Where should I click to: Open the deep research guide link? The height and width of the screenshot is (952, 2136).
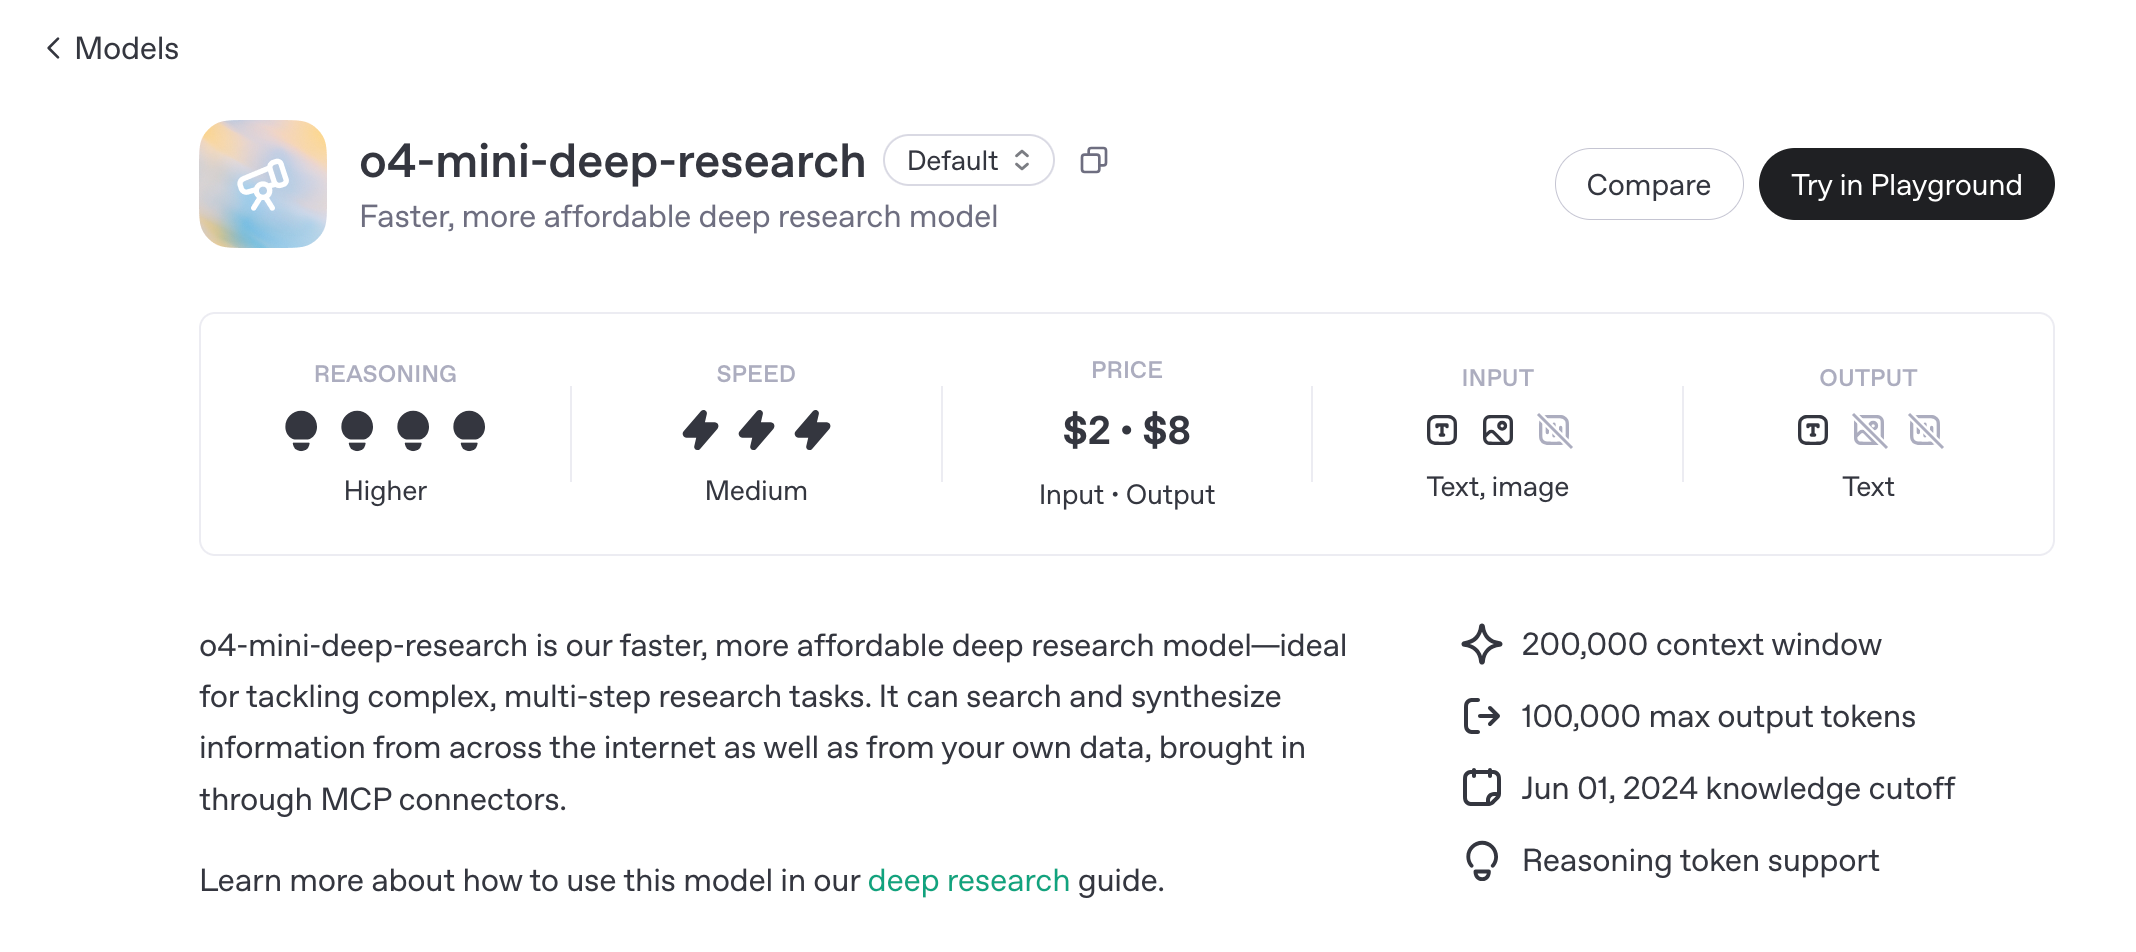click(x=966, y=880)
